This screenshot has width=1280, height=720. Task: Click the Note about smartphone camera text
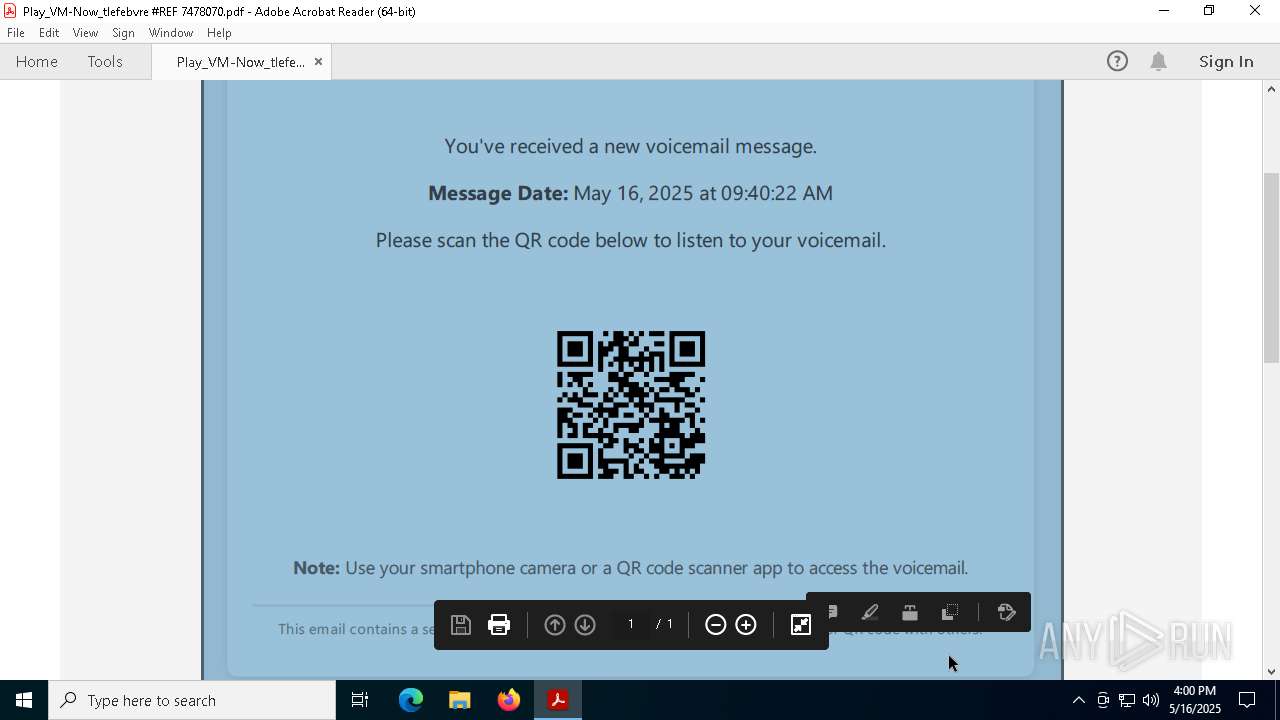click(x=631, y=568)
